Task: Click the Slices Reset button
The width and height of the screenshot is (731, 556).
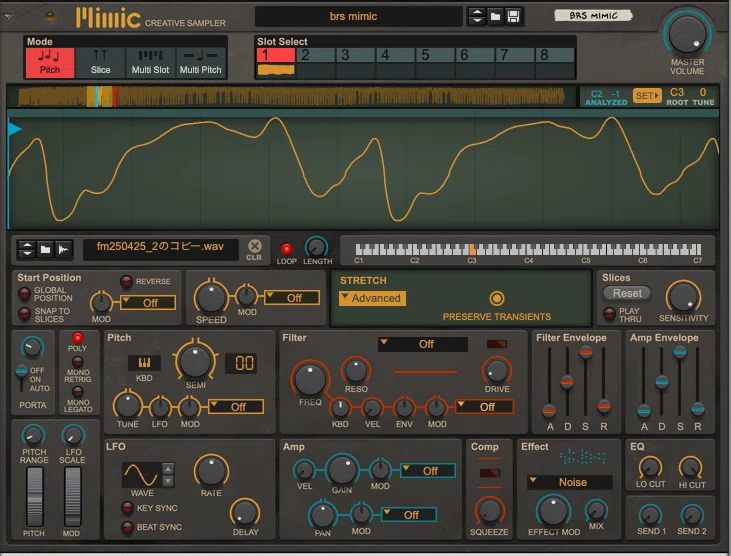Action: click(x=627, y=293)
